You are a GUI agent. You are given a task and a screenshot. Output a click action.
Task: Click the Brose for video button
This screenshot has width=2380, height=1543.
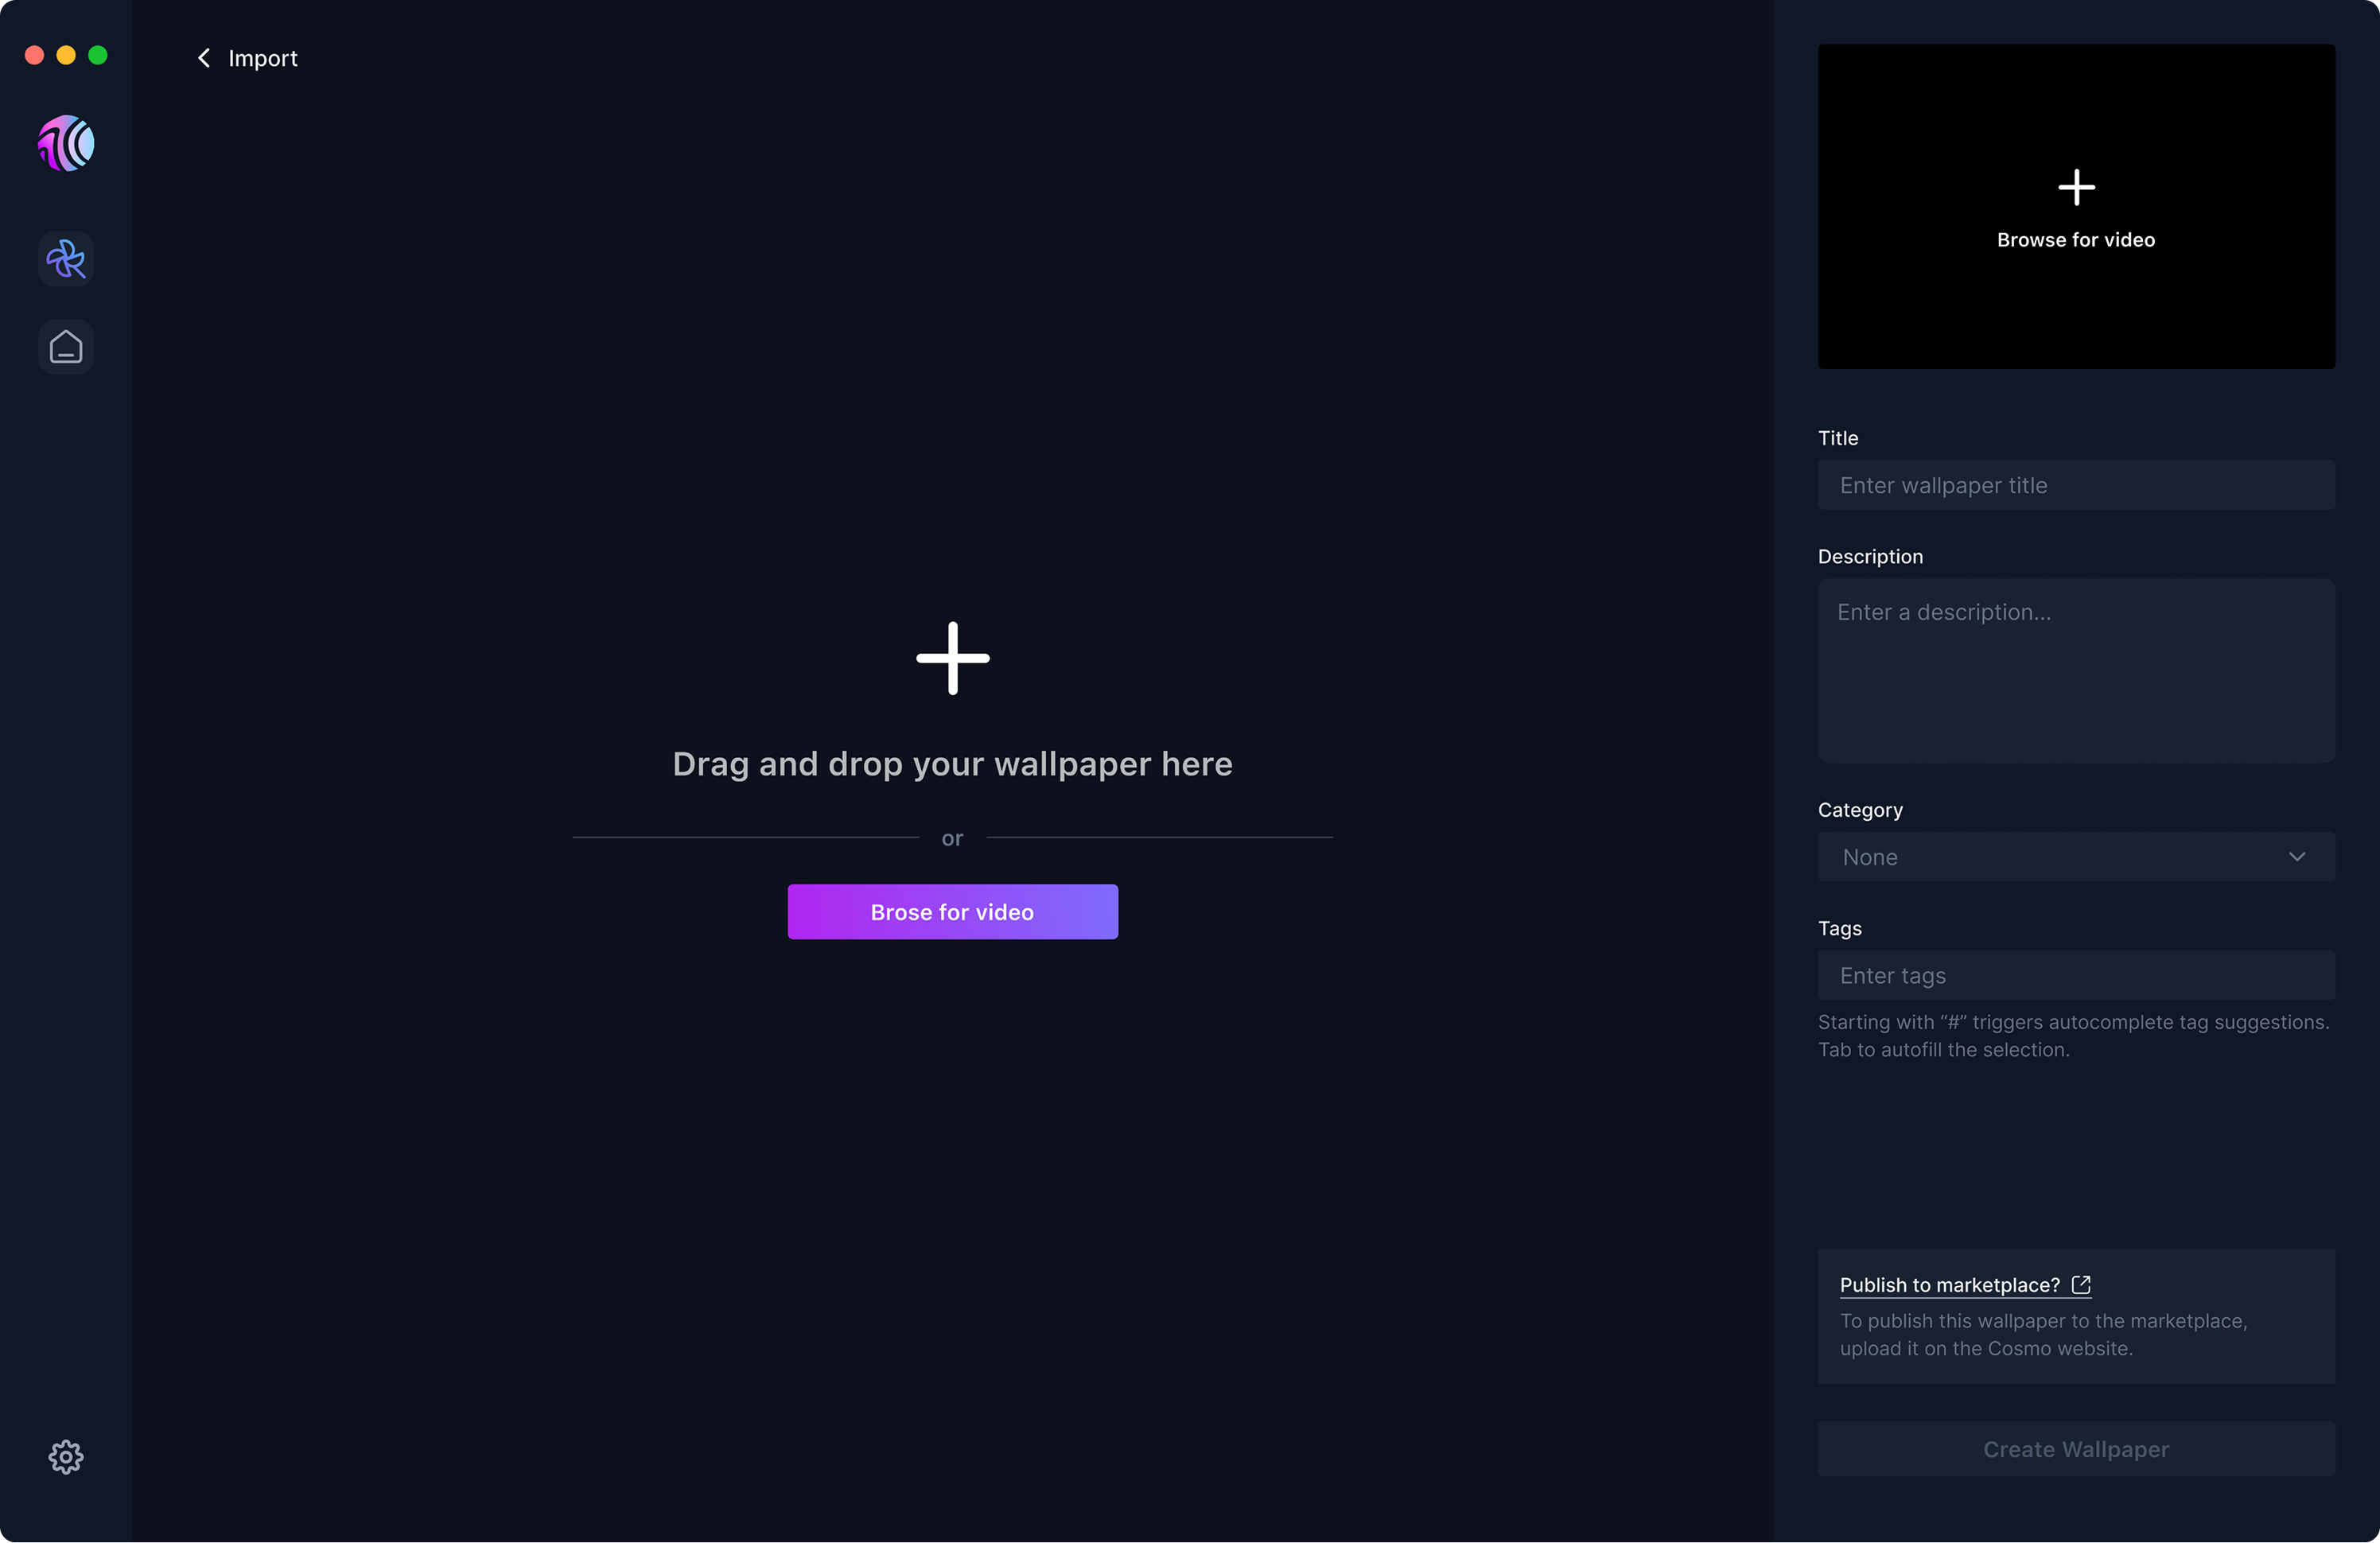(951, 911)
